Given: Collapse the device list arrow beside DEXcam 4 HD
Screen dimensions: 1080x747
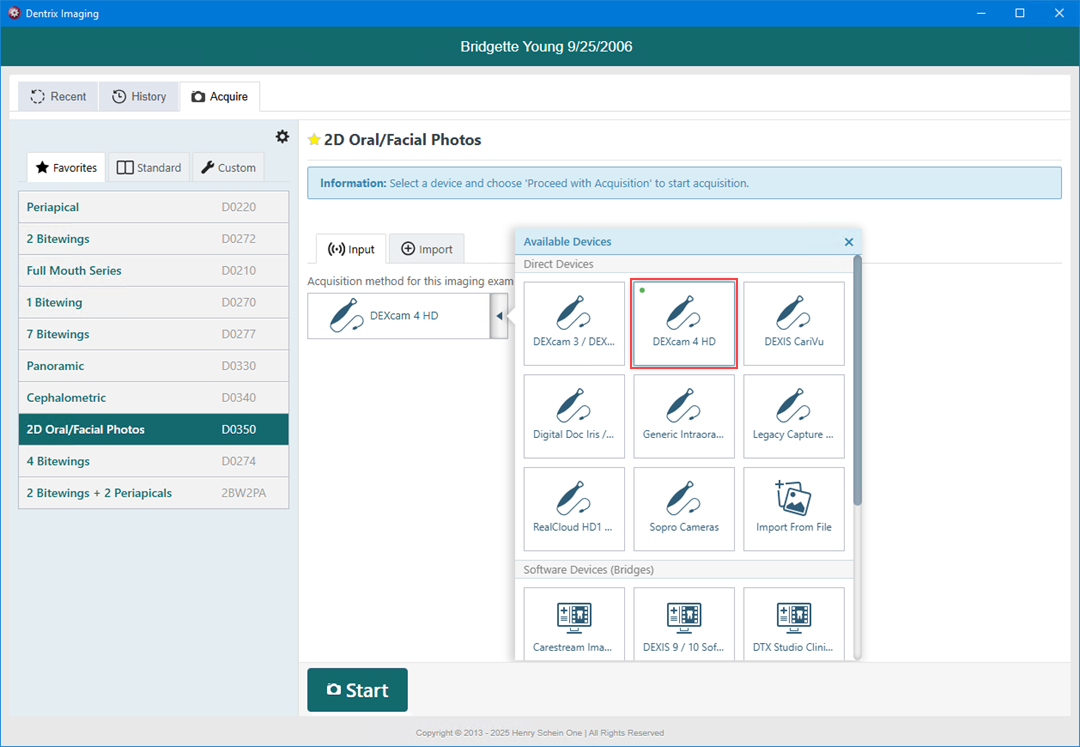Looking at the screenshot, I should click(499, 316).
